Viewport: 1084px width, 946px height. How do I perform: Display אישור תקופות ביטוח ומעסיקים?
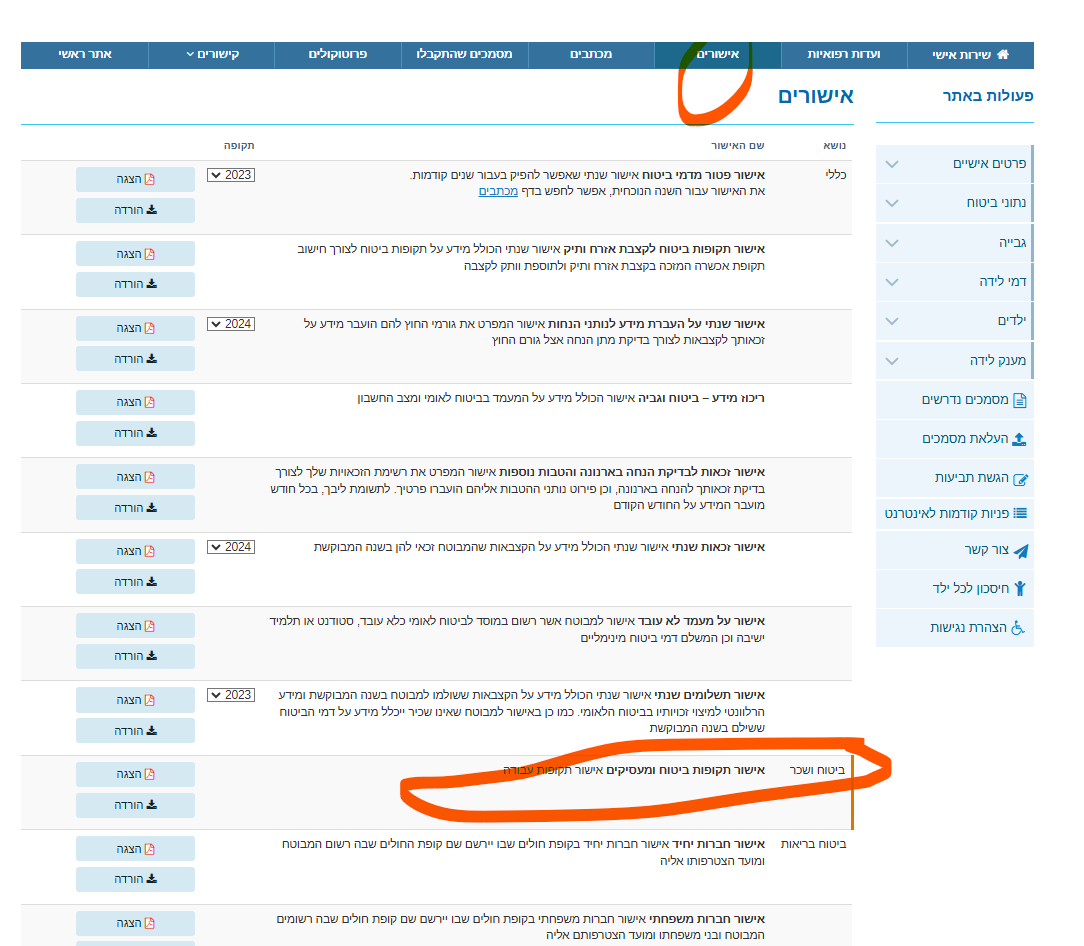(x=136, y=775)
